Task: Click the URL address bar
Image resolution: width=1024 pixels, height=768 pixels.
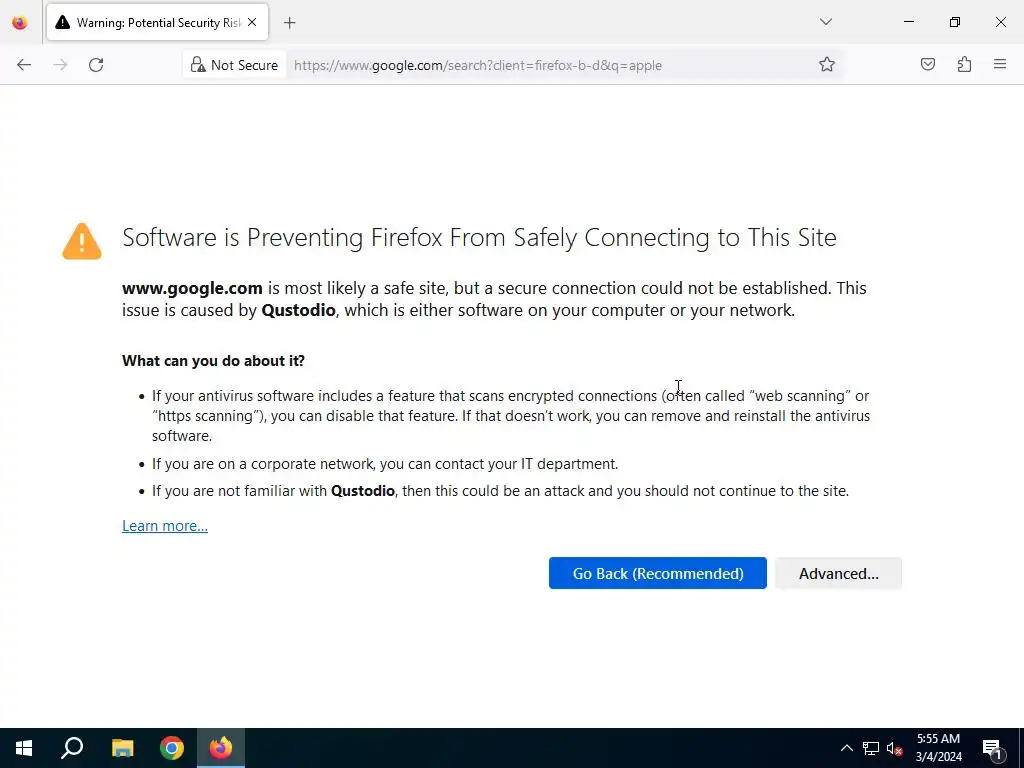Action: click(x=540, y=65)
